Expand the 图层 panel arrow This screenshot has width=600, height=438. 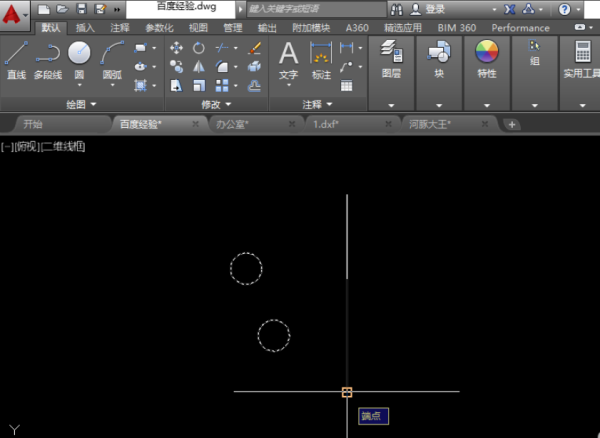tap(391, 106)
